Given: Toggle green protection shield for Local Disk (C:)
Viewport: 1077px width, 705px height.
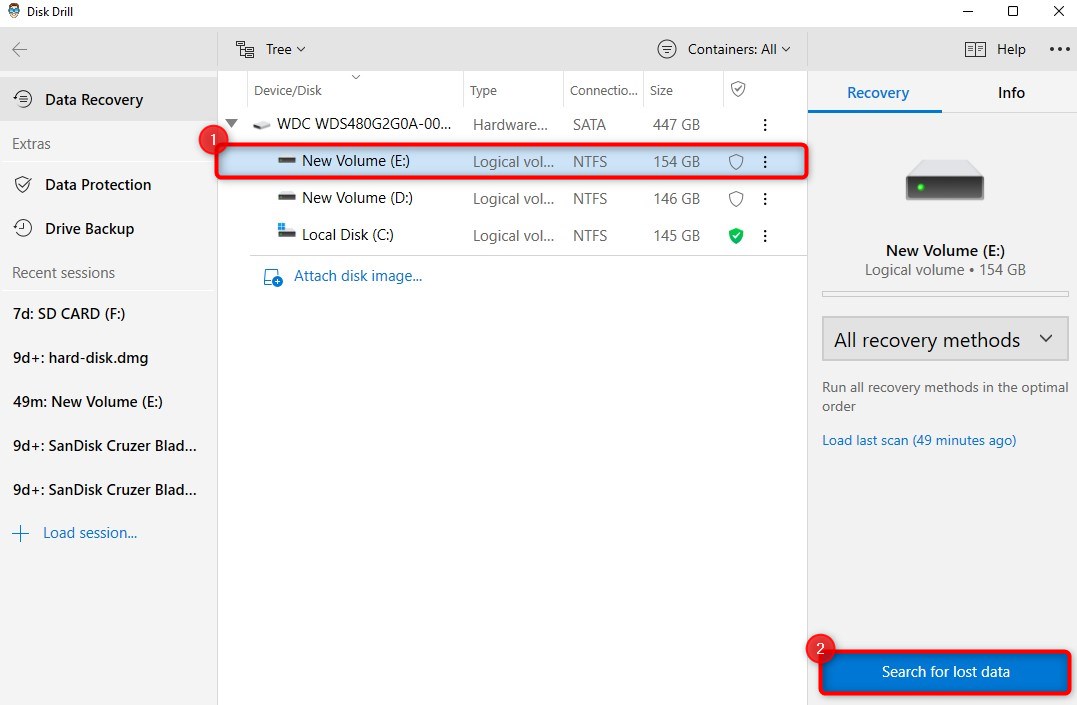Looking at the screenshot, I should (736, 236).
